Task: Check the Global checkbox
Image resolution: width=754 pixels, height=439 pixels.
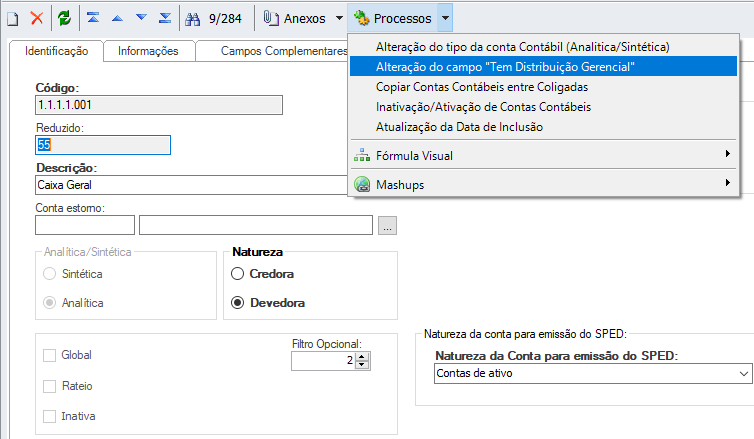Action: [x=50, y=355]
